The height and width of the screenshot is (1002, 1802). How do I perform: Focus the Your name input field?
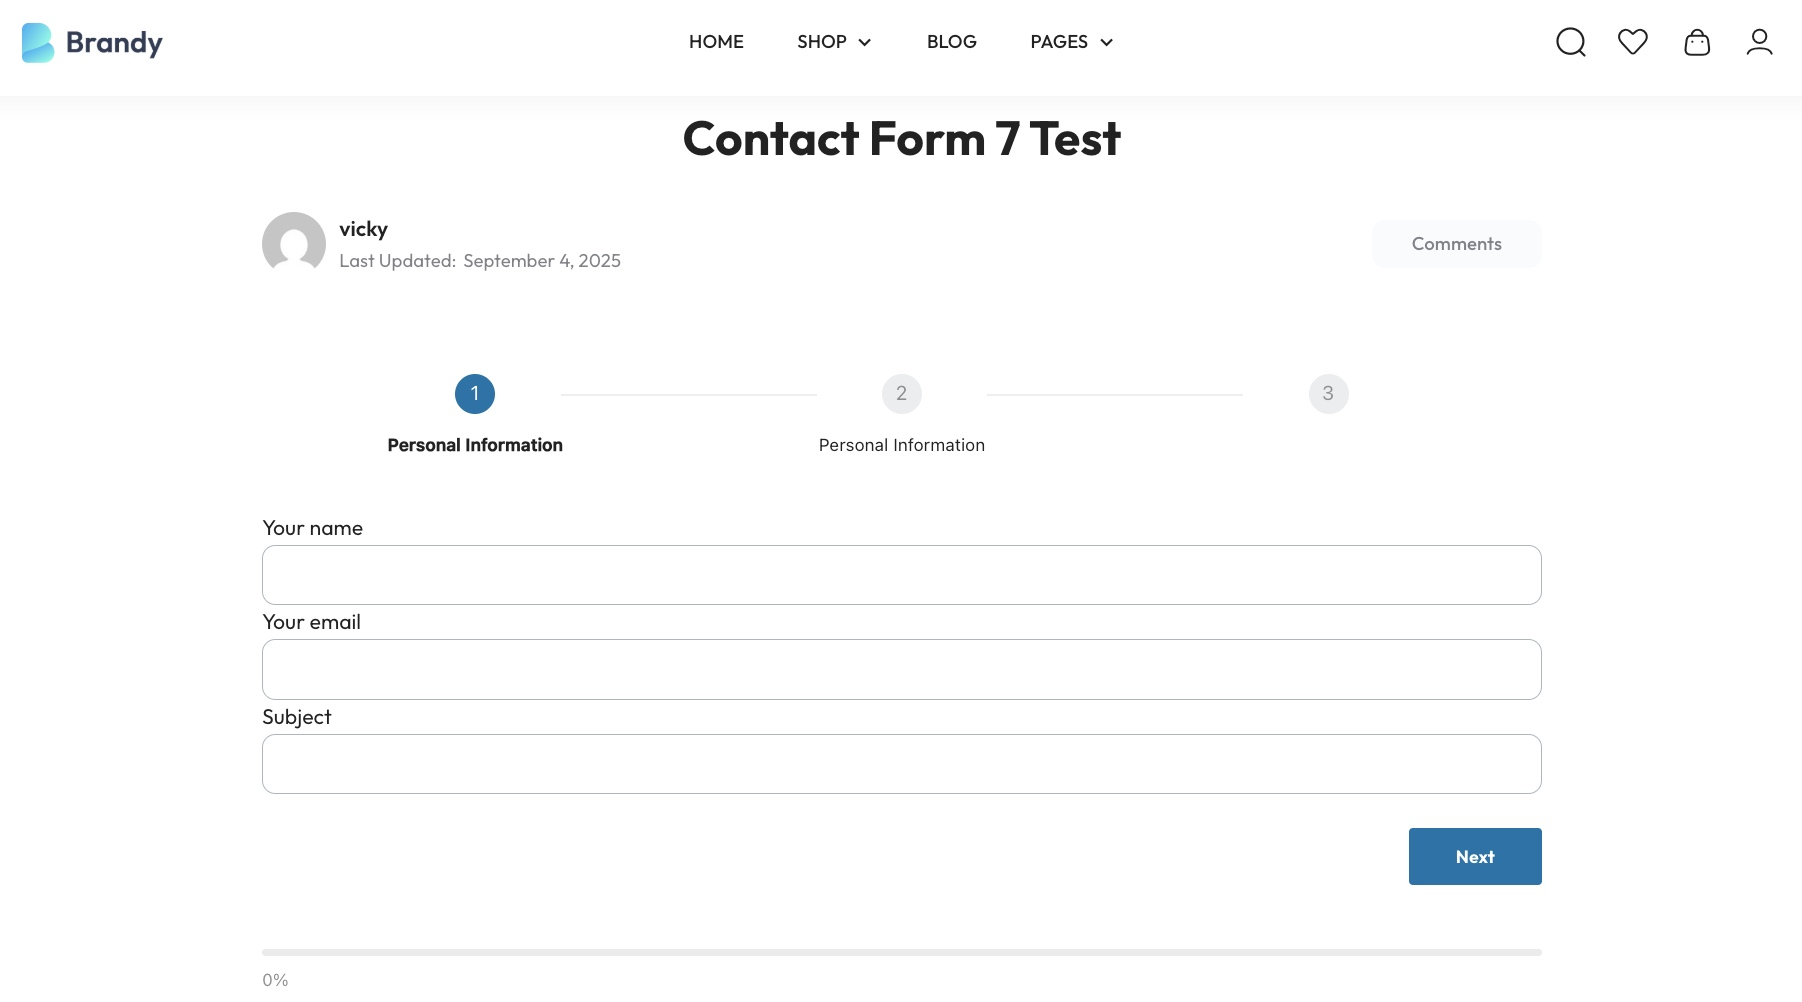(902, 575)
